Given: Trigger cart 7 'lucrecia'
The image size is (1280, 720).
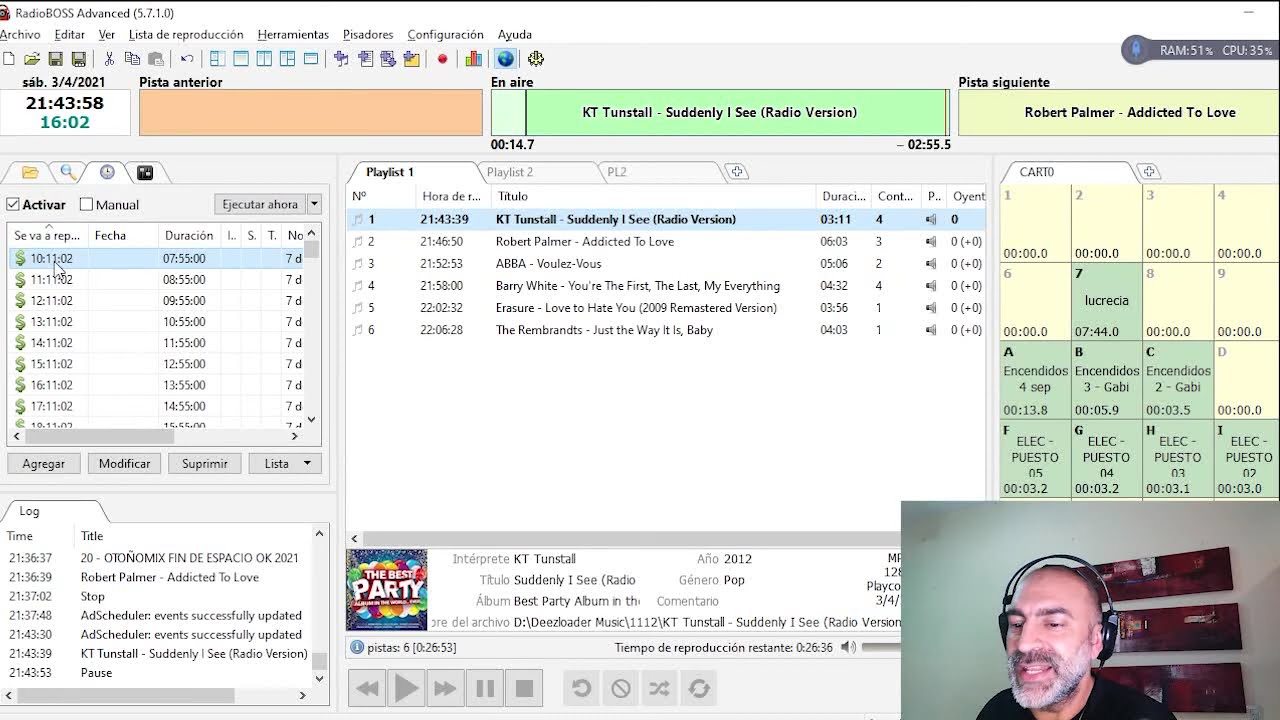Looking at the screenshot, I should [x=1106, y=303].
